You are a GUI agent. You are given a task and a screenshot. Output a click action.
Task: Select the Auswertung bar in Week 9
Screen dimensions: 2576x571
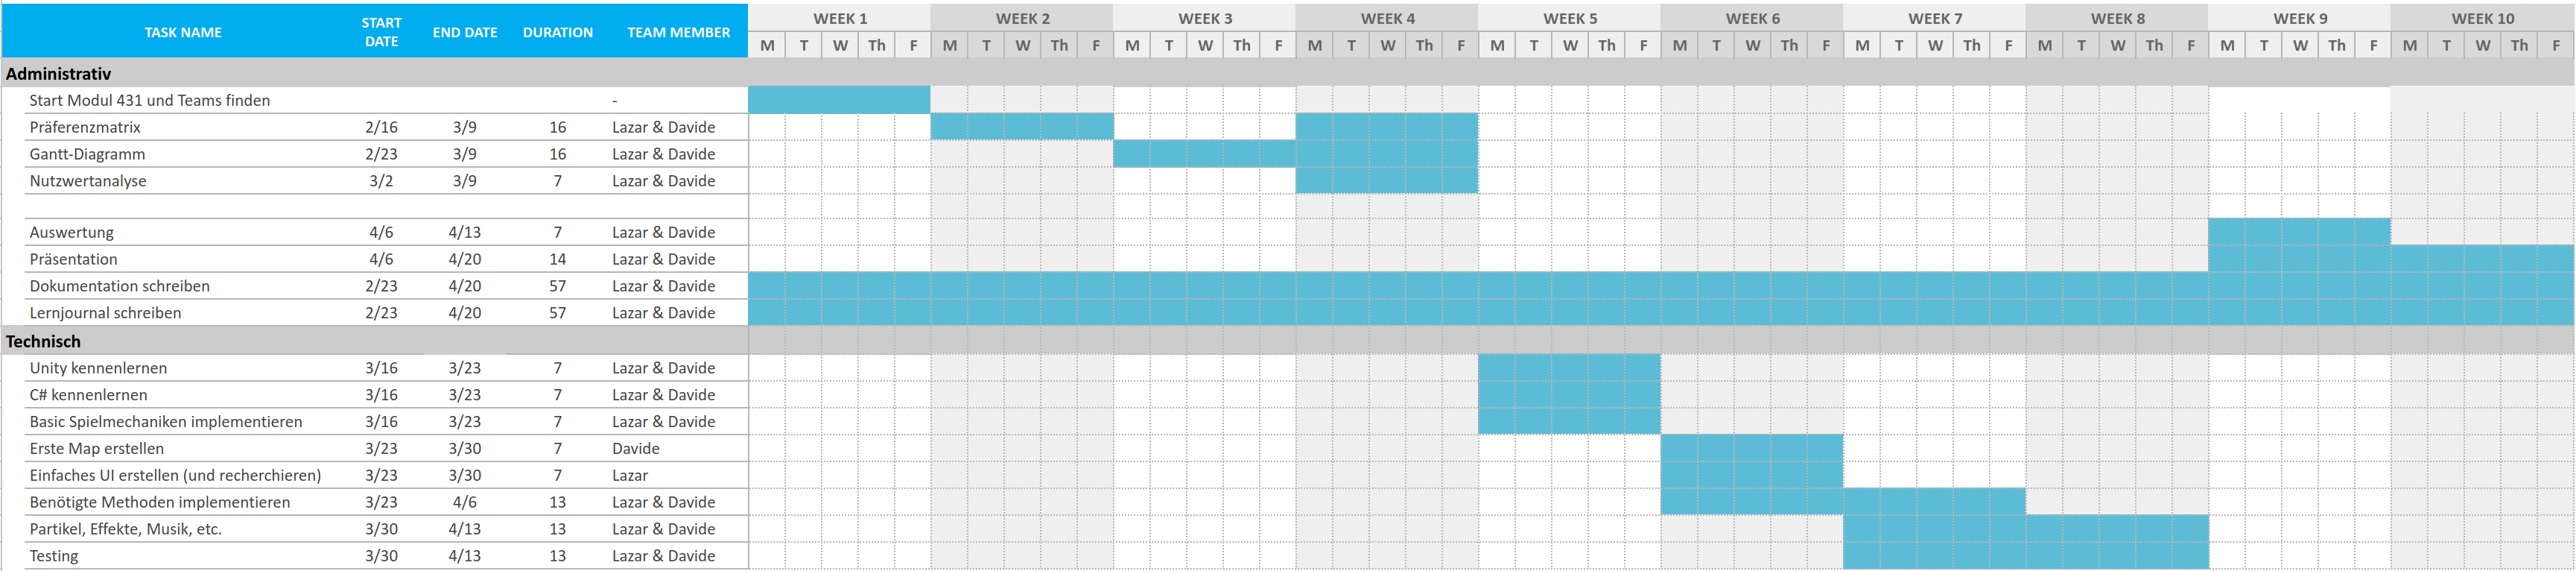[x=2298, y=232]
